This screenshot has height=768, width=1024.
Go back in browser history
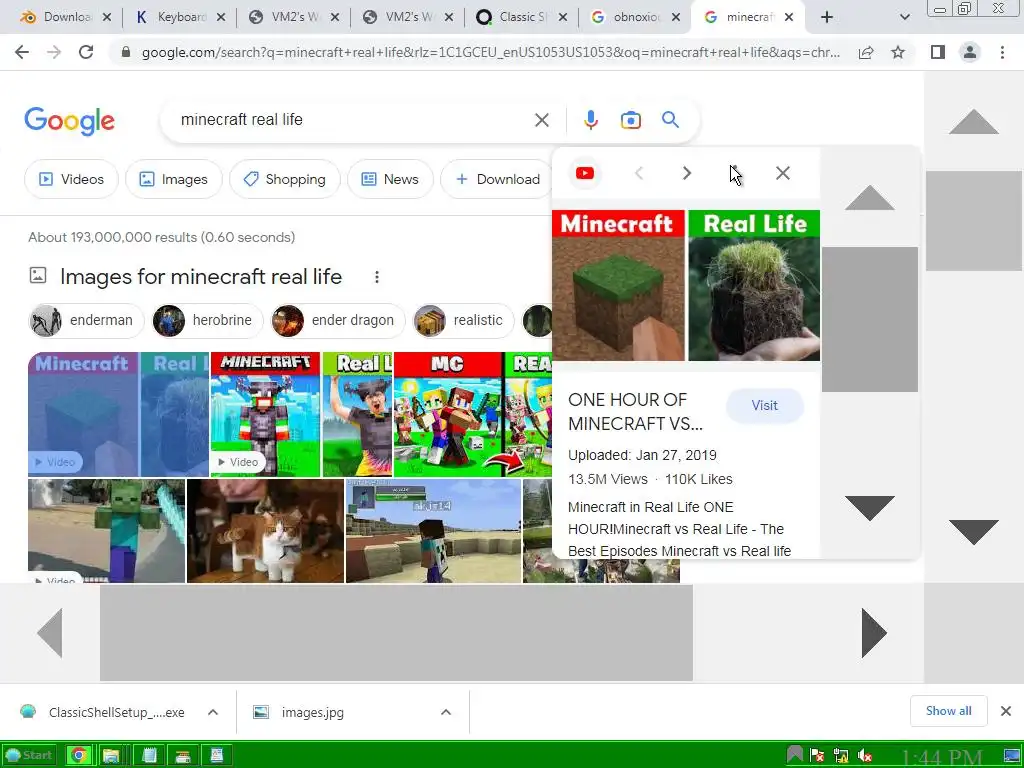[22, 52]
